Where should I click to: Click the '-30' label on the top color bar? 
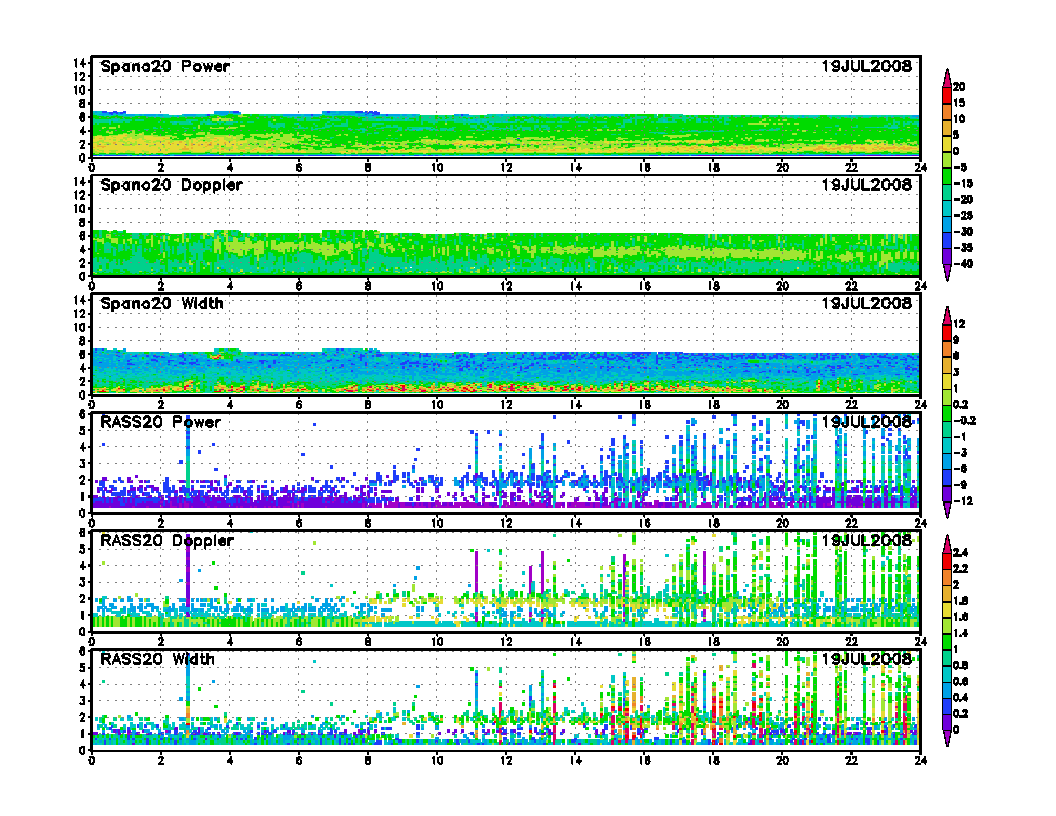click(x=963, y=232)
